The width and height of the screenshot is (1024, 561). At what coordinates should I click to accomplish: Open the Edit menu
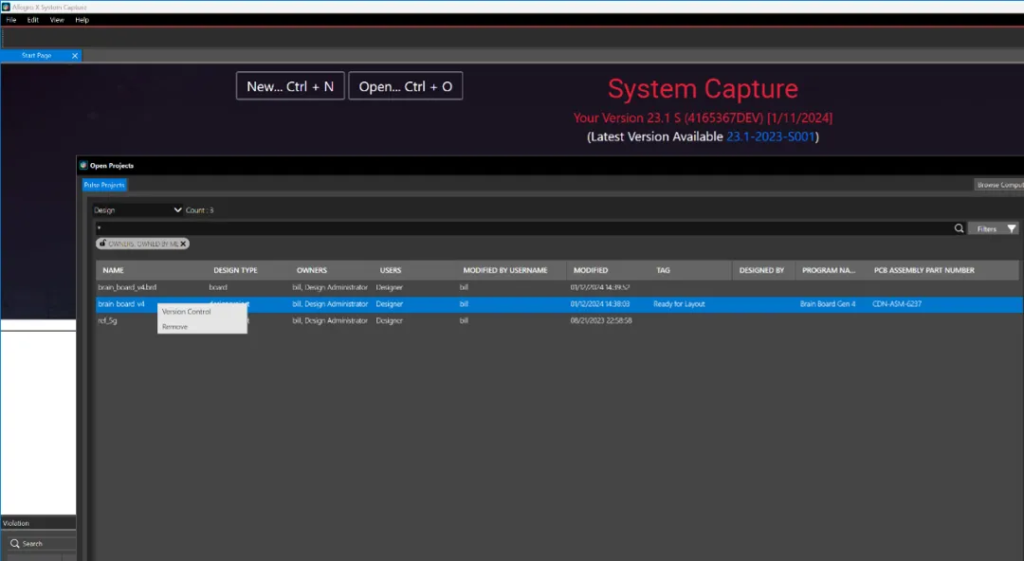[33, 20]
